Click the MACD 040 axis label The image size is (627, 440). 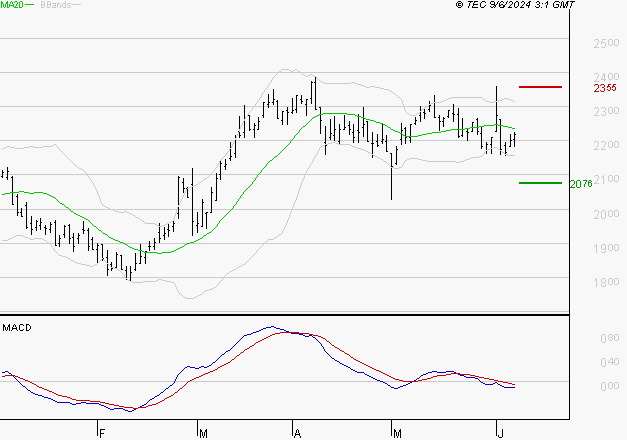[x=610, y=362]
